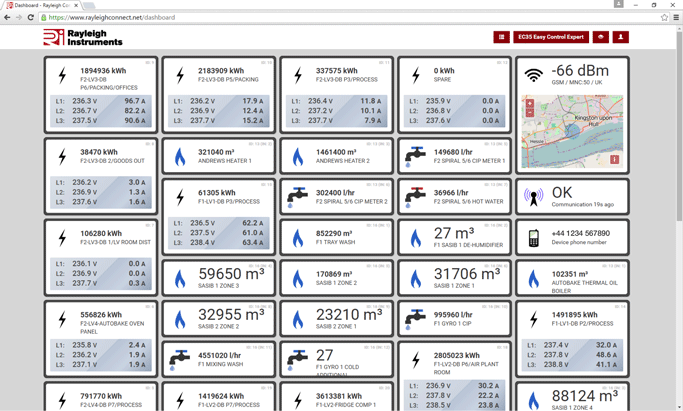Image resolution: width=683 pixels, height=411 pixels.
Task: Click the 3613381 kWh reading
Action: (339, 396)
